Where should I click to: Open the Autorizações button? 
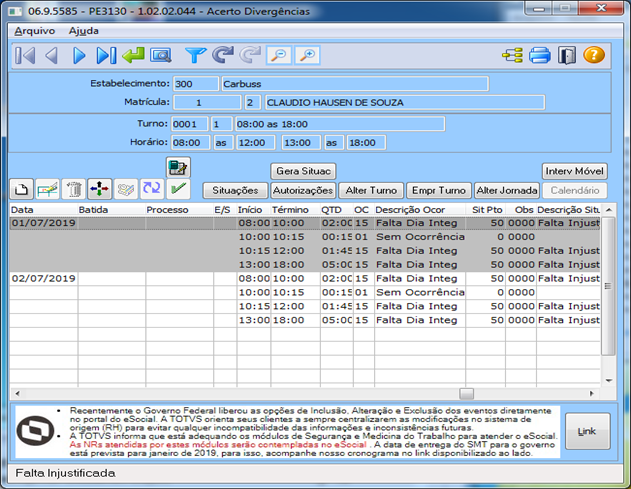point(303,190)
